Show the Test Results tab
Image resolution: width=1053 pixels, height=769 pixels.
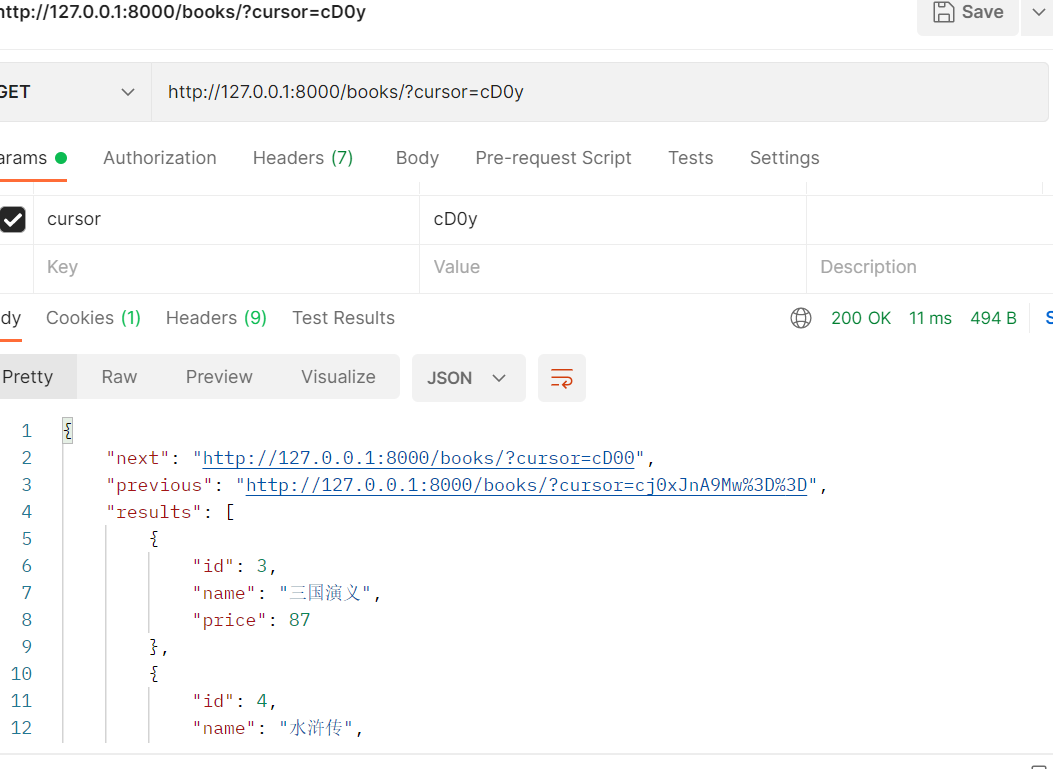343,318
